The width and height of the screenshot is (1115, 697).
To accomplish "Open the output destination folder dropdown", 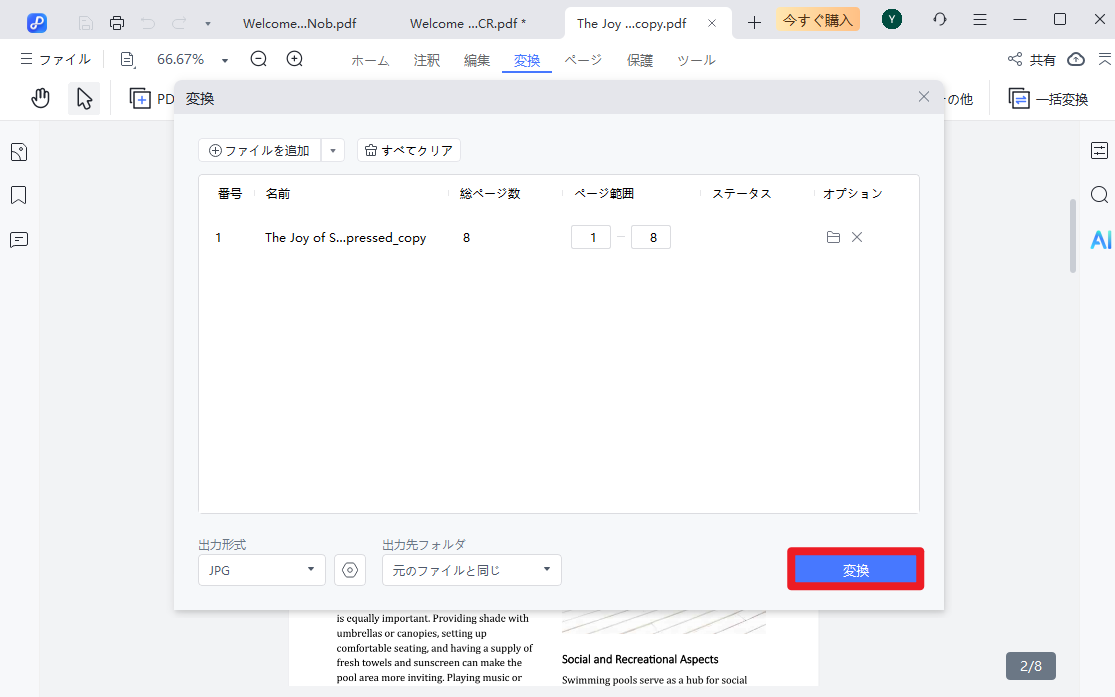I will coord(471,569).
